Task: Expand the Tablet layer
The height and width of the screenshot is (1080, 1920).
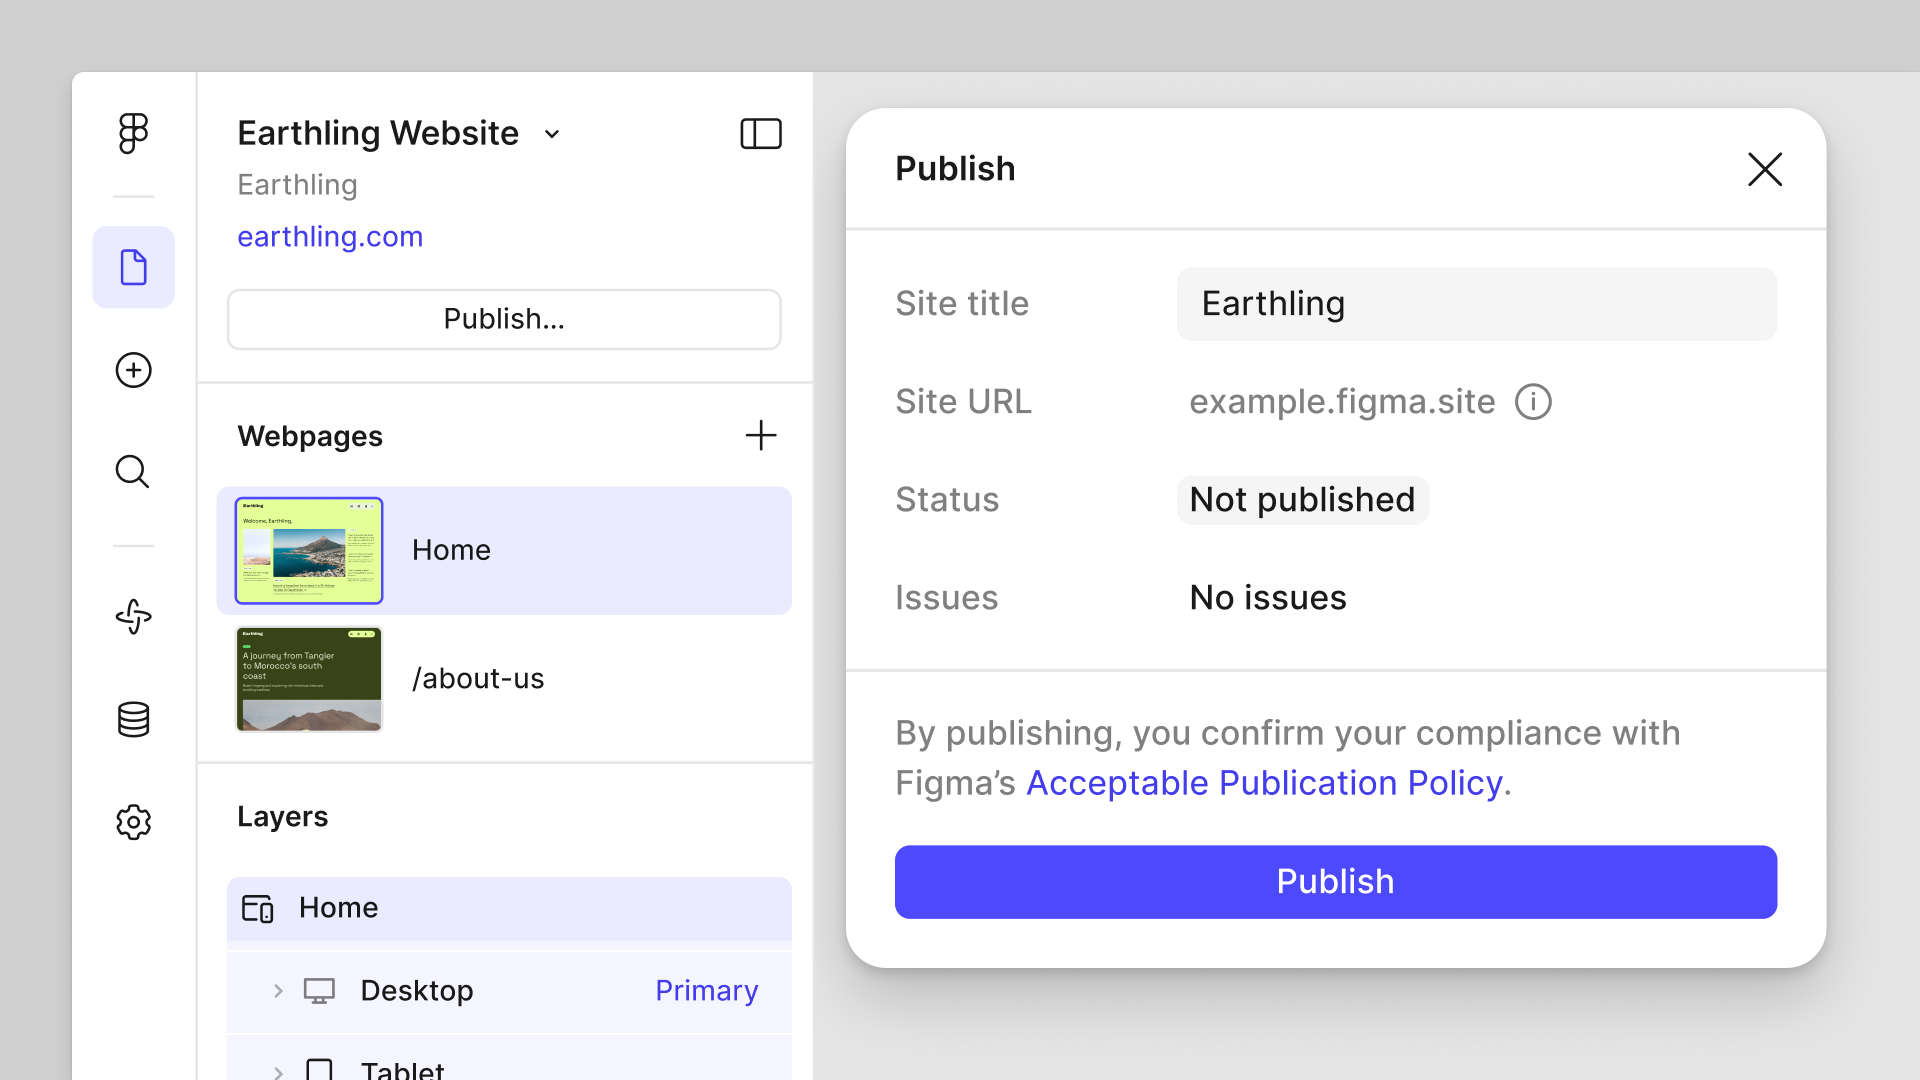Action: (x=278, y=1070)
